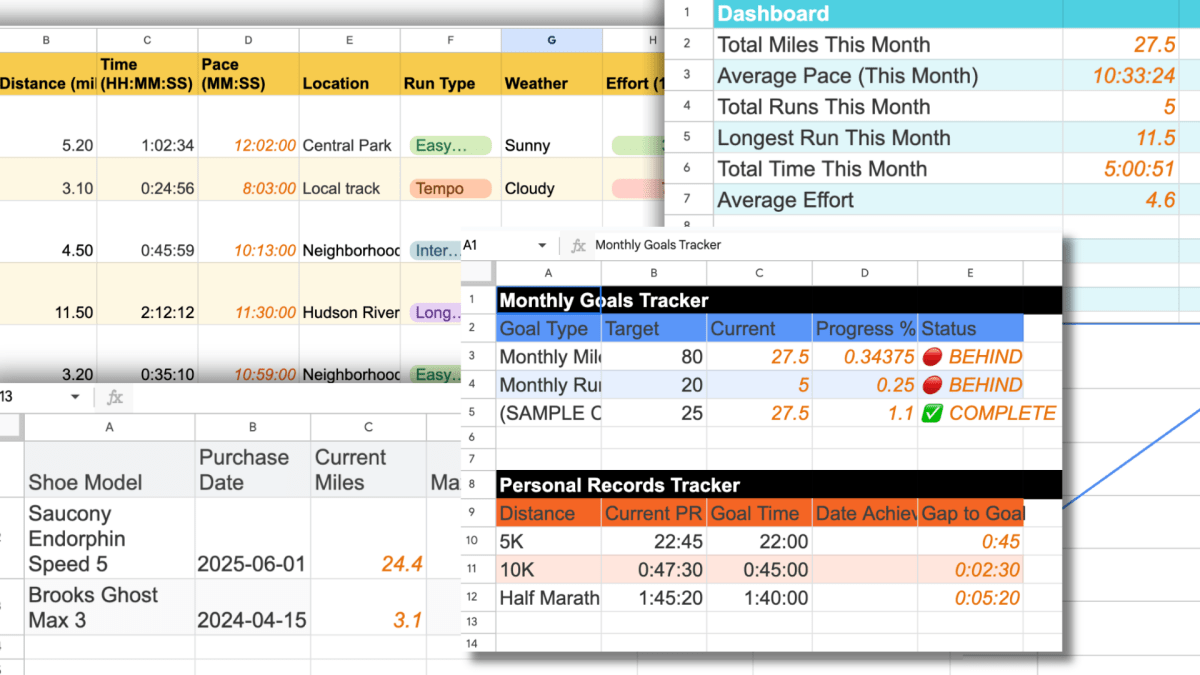Select column D header in Monthly Goals sheet

pos(864,273)
